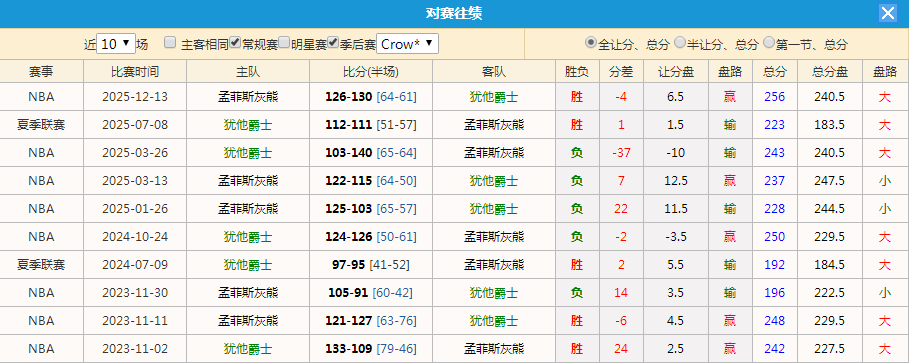Click the total line 222.5
Viewport: 909px width, 363px height.
coord(830,293)
